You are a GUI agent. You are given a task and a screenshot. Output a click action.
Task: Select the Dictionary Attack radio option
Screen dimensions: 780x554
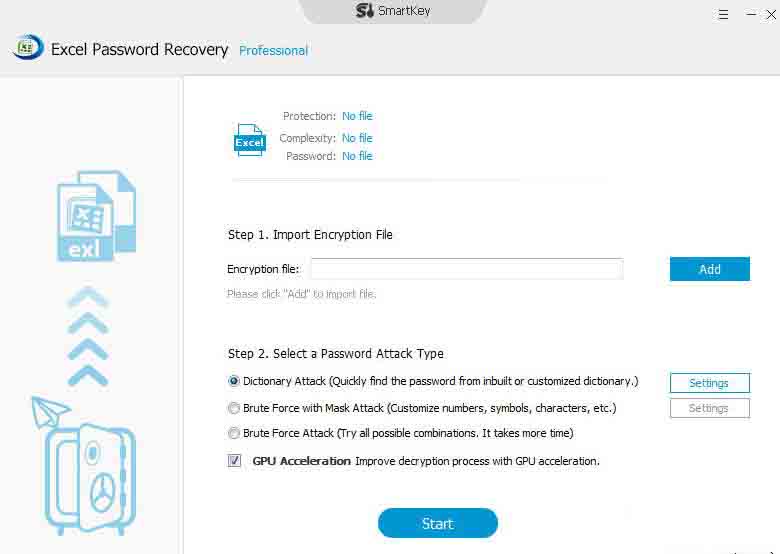(234, 381)
